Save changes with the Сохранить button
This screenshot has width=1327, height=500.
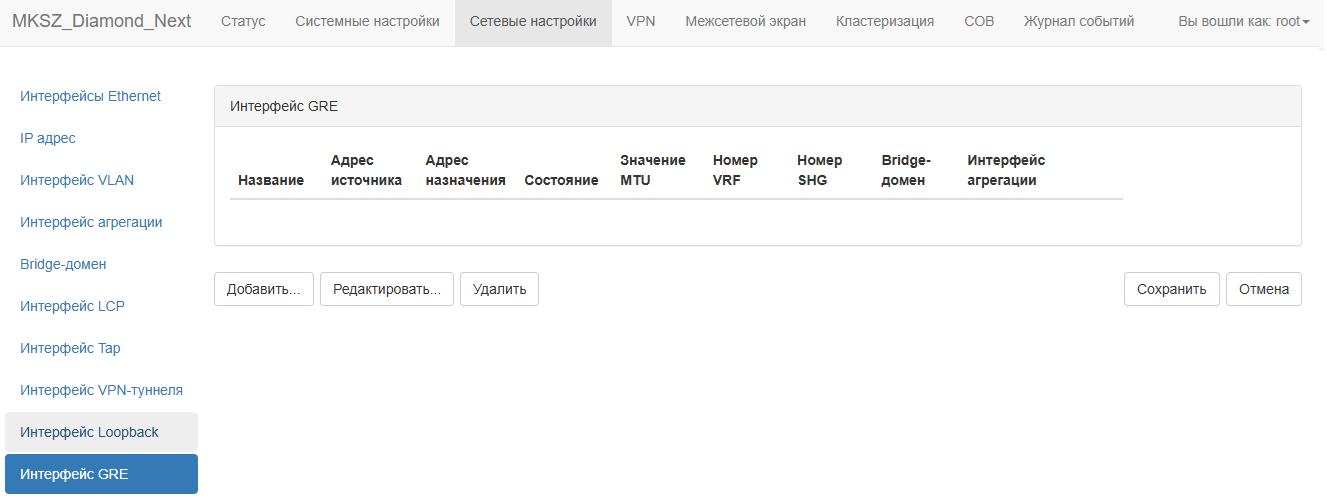1172,289
